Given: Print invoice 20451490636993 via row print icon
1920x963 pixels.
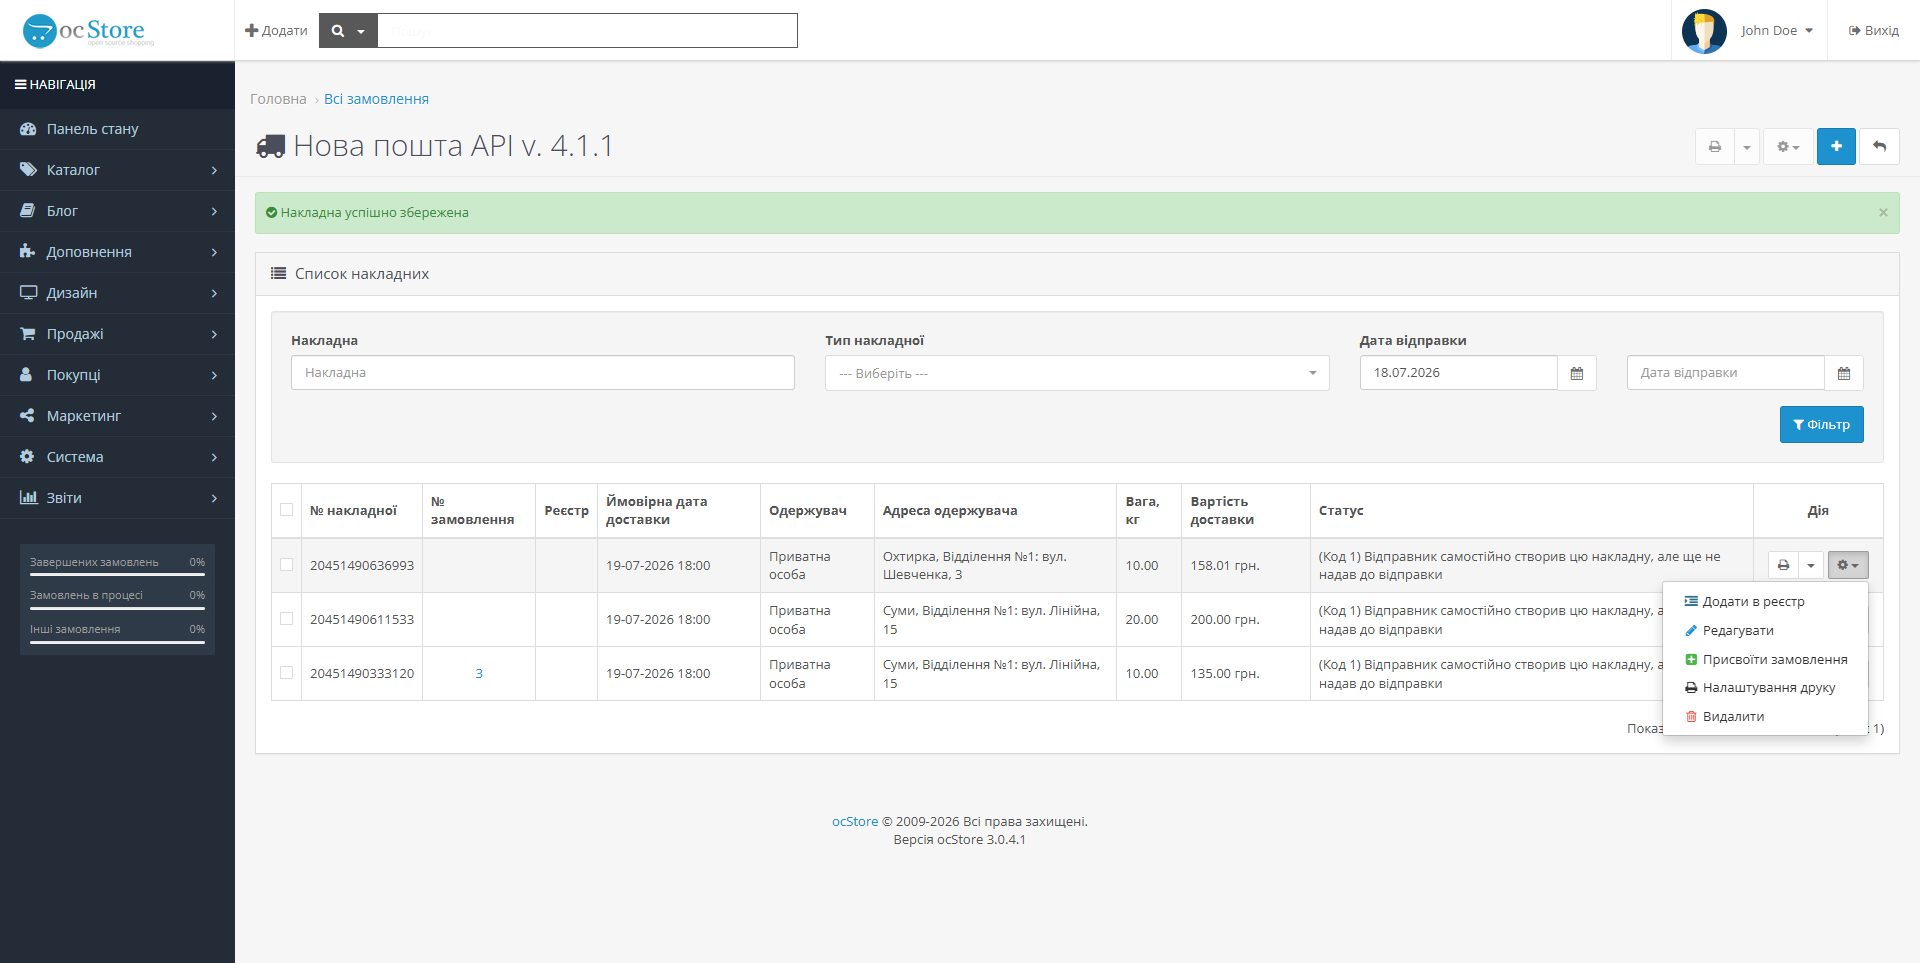Looking at the screenshot, I should [1783, 565].
